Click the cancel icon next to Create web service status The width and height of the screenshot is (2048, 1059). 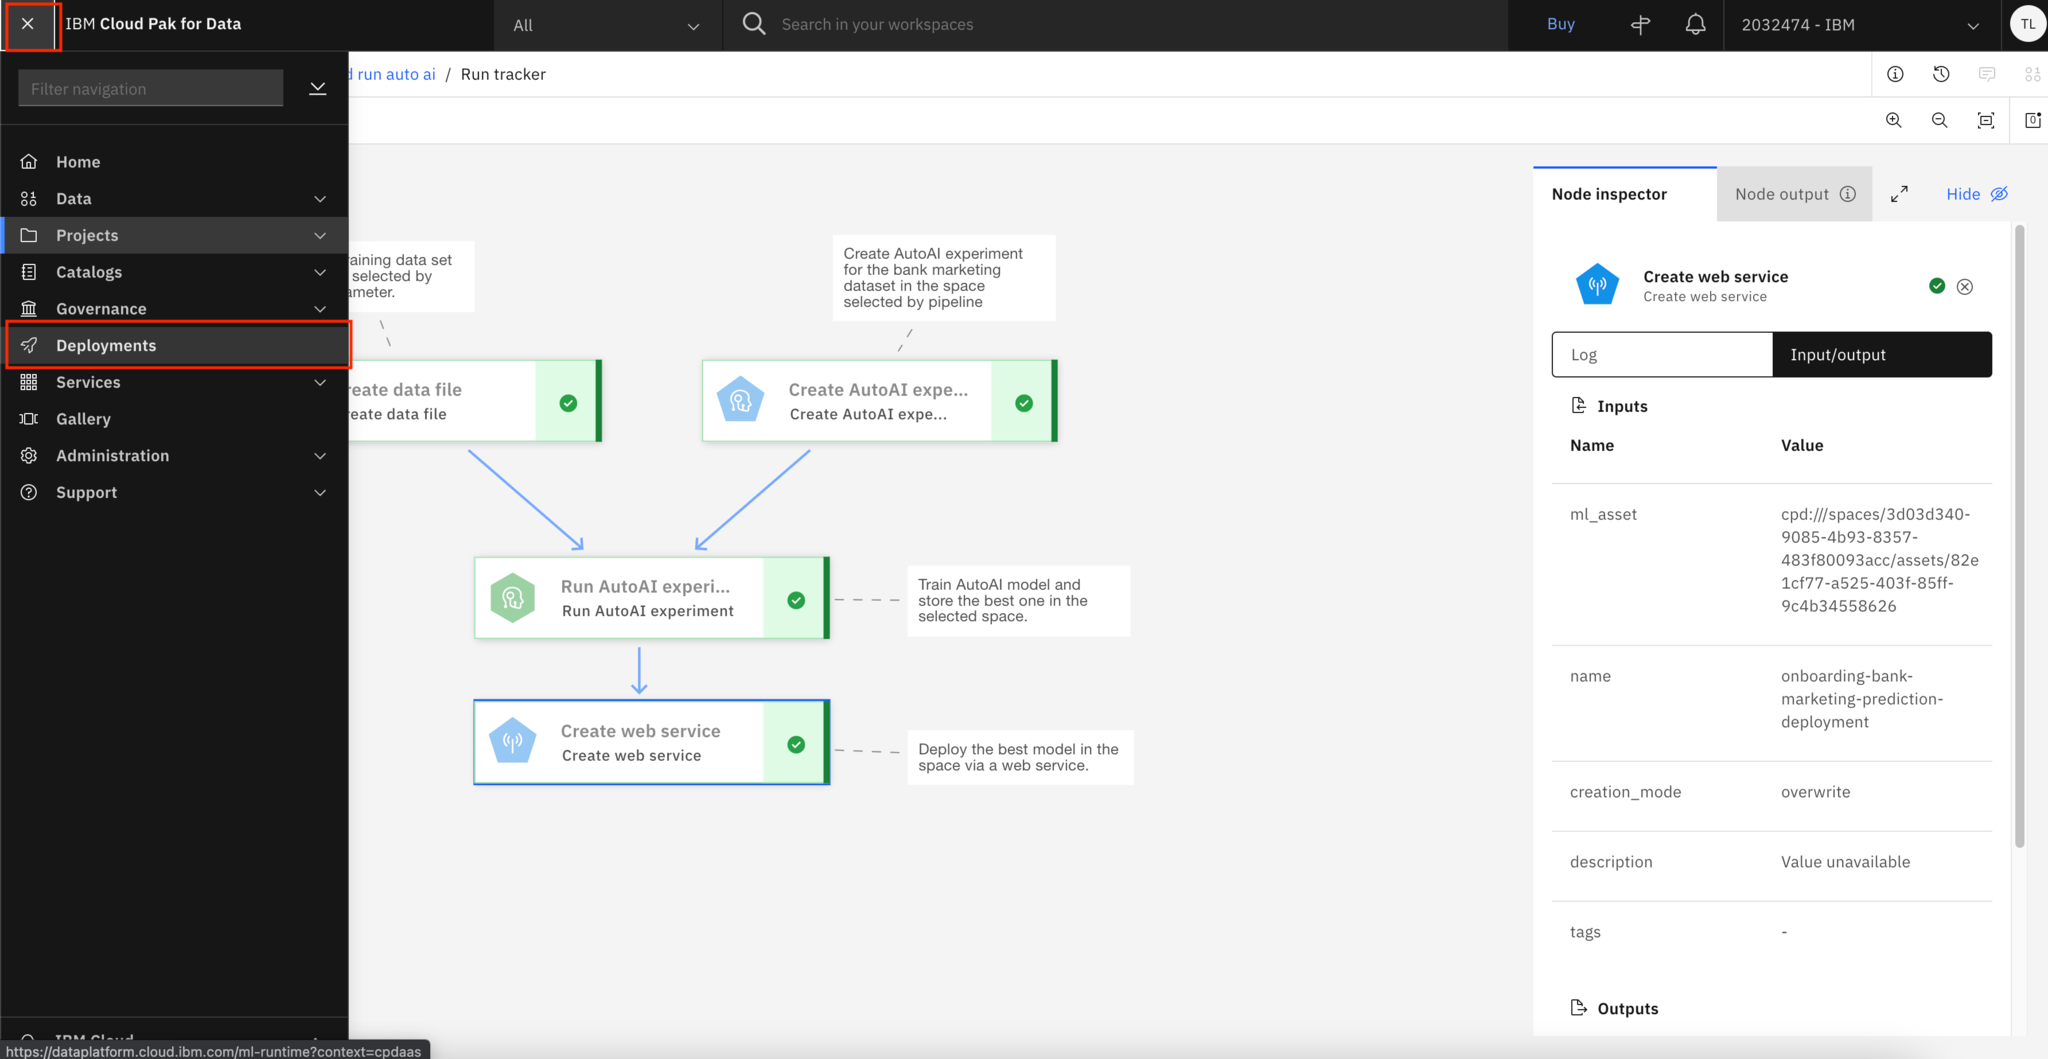click(x=1965, y=287)
